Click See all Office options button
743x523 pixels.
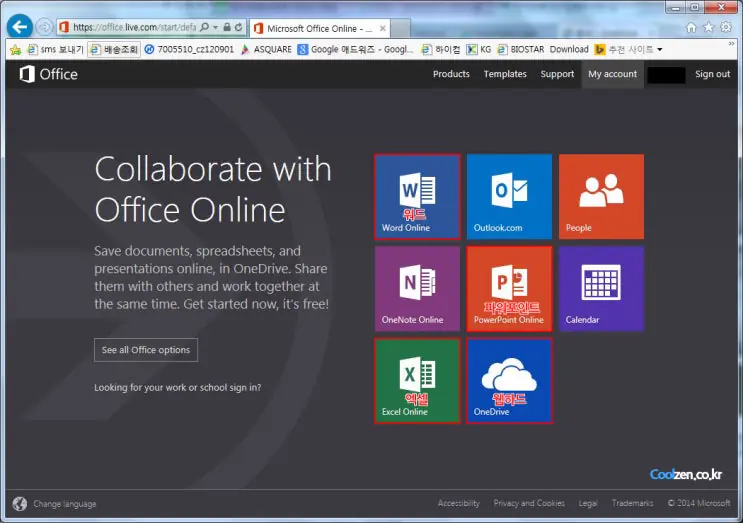click(146, 350)
